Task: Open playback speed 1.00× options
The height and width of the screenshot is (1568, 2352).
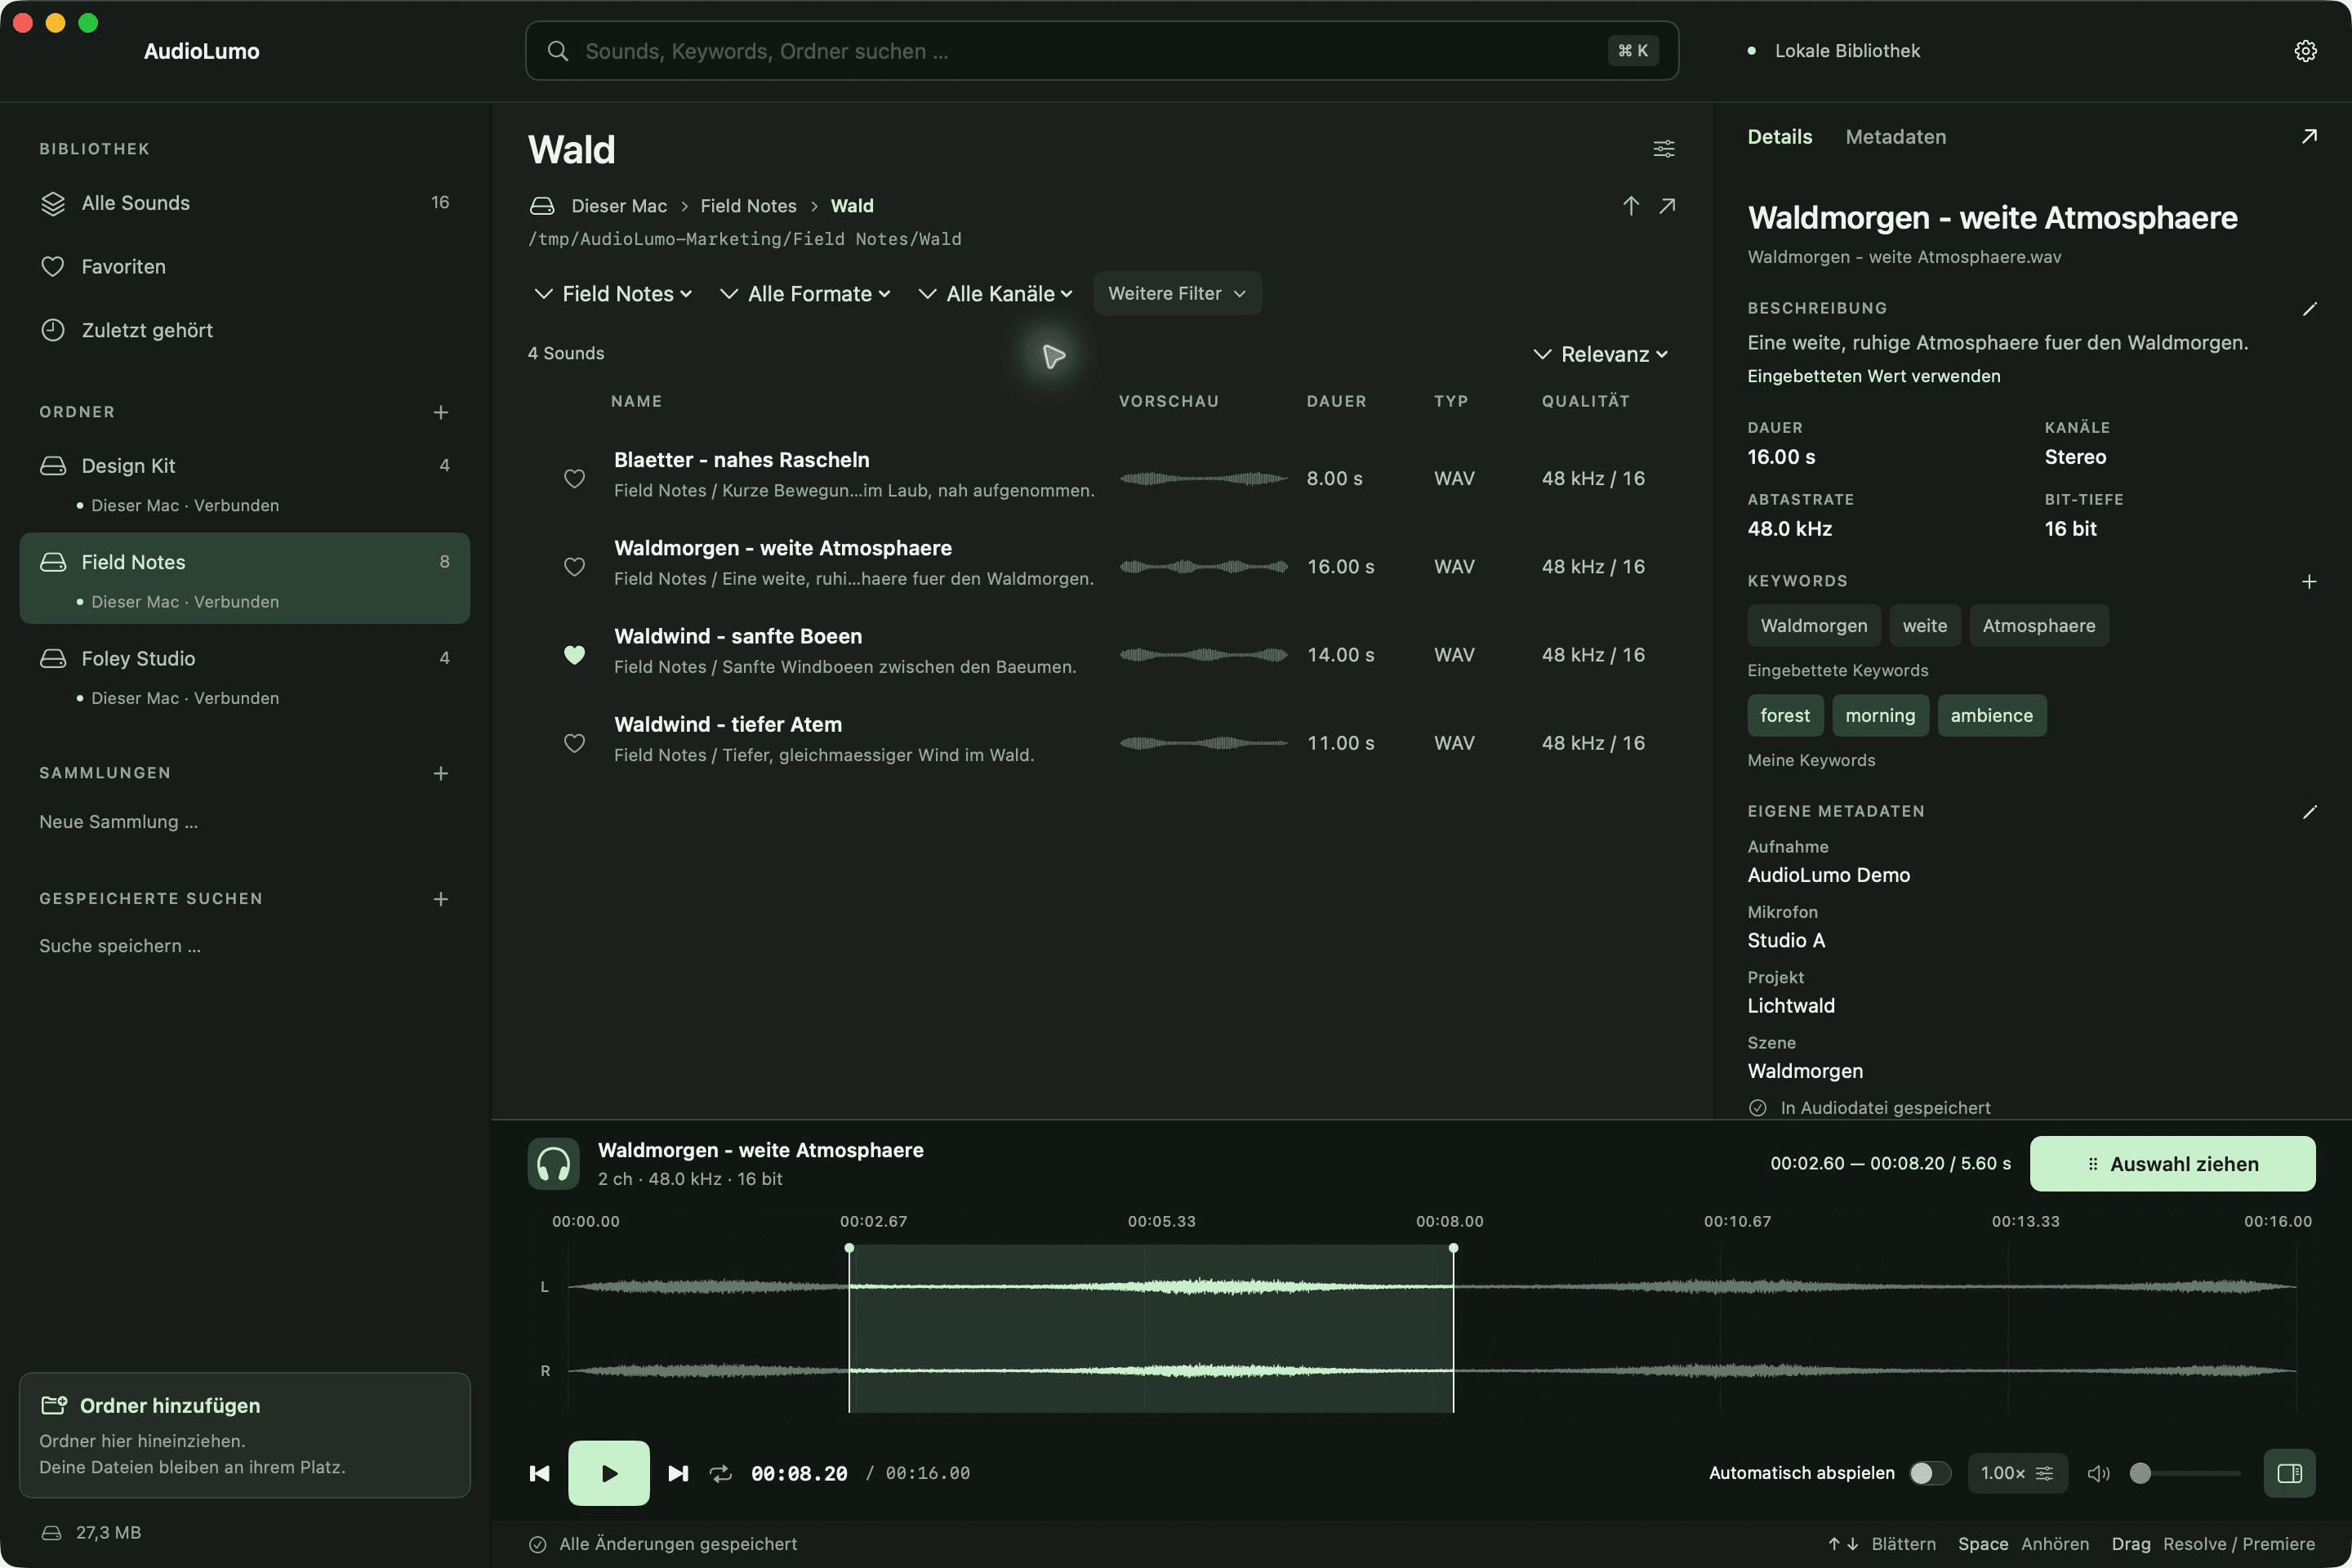Action: [x=2017, y=1473]
